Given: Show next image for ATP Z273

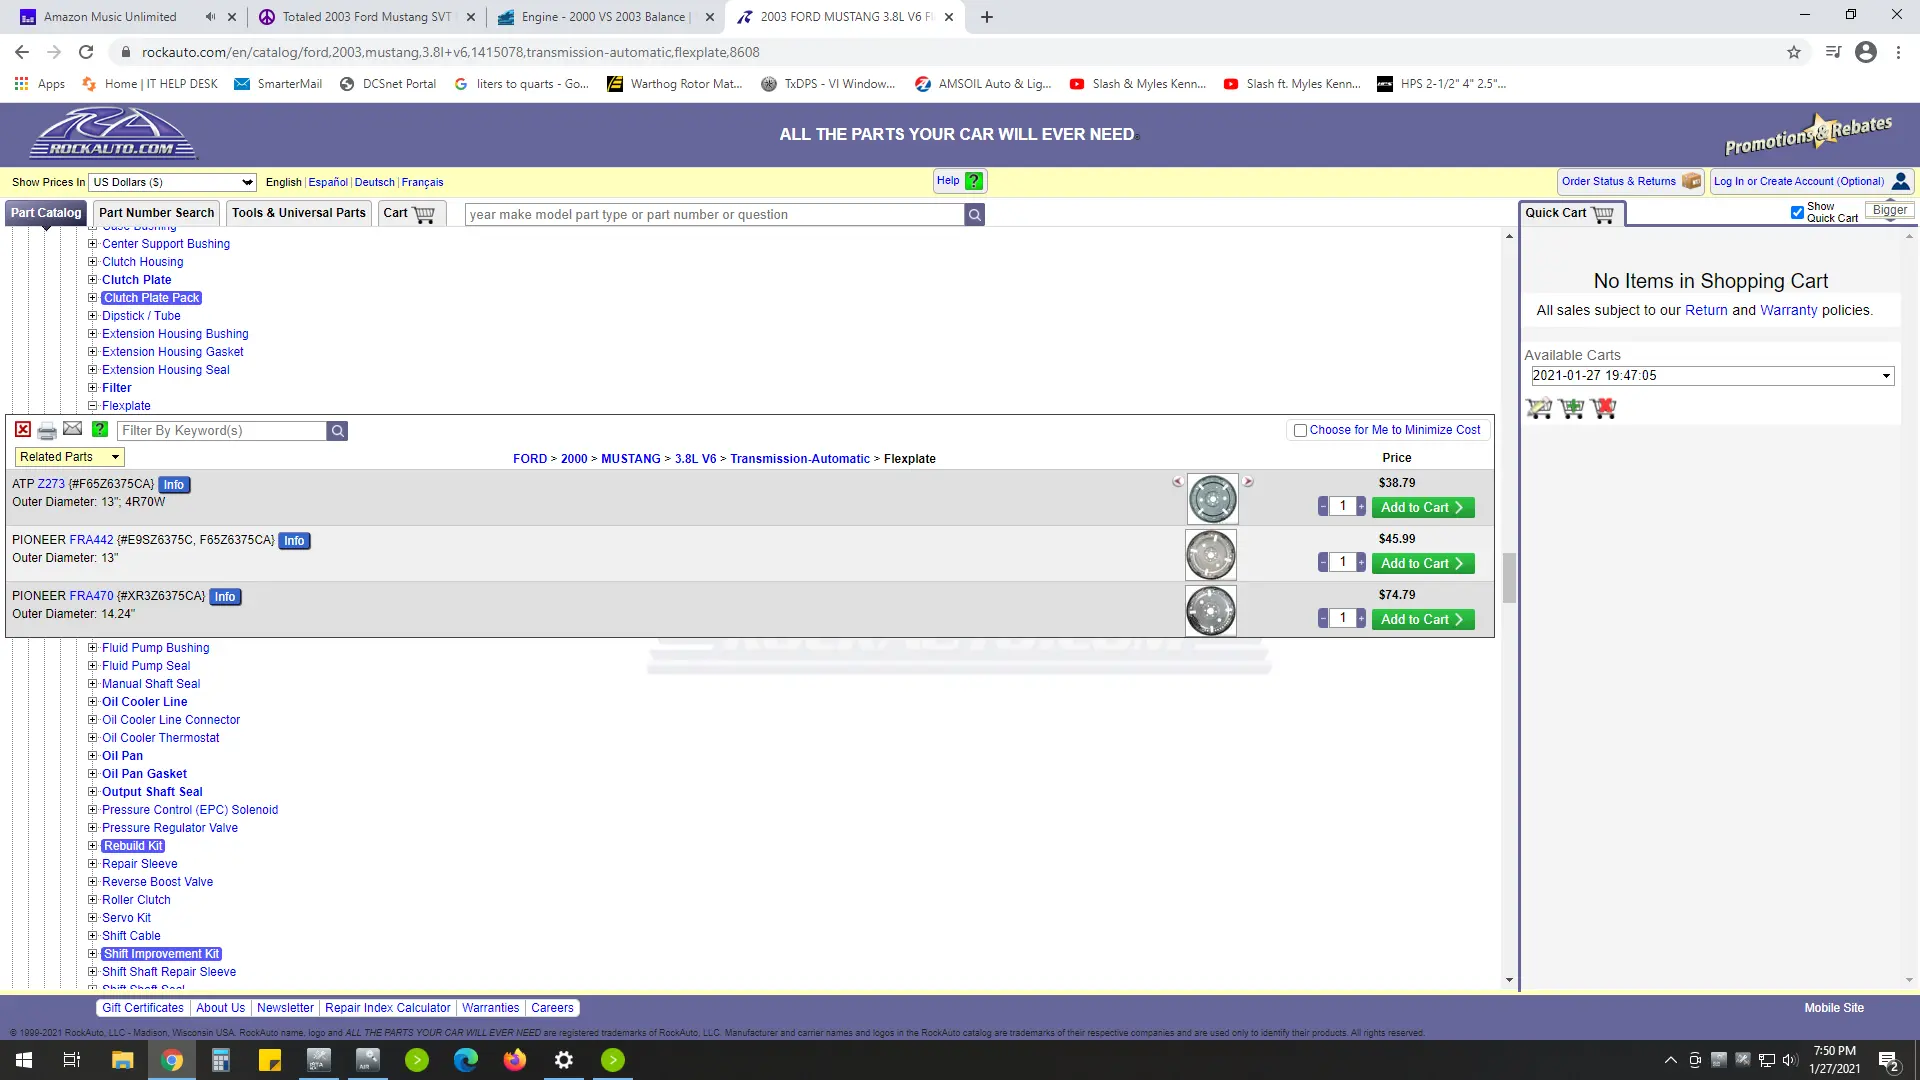Looking at the screenshot, I should 1248,482.
